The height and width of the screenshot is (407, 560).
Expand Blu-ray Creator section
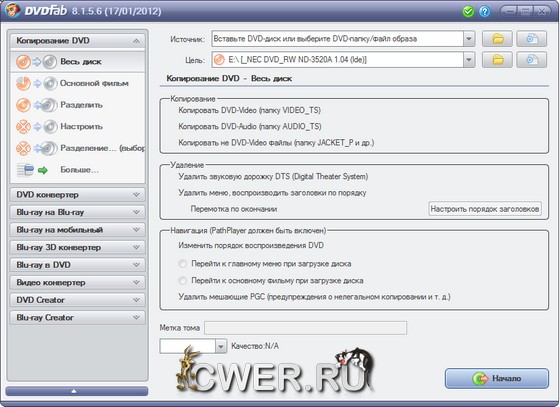[78, 317]
